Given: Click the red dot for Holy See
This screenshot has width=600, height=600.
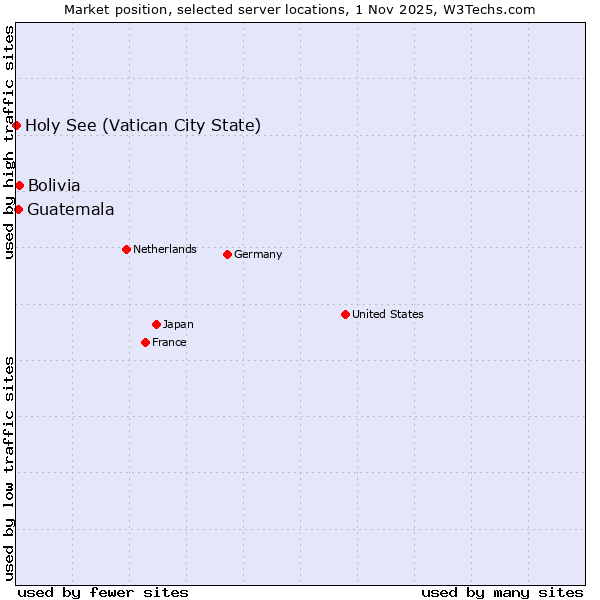Looking at the screenshot, I should 17,125.
